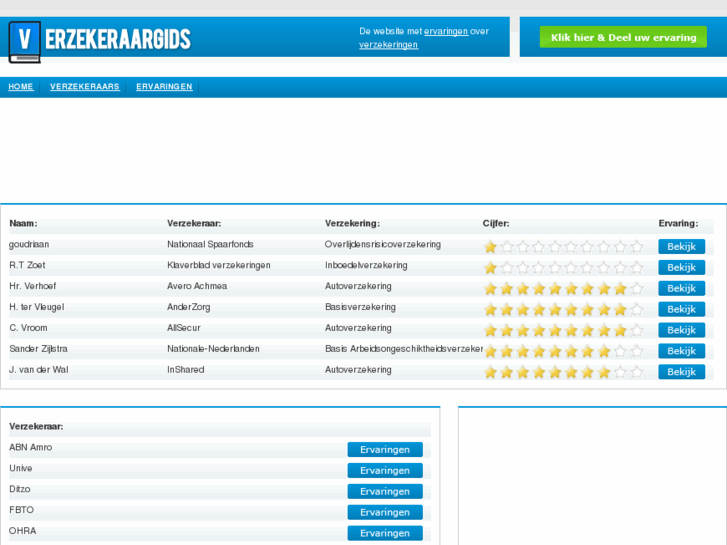Open H. ter Vleugel review with Bekijk
This screenshot has width=727, height=545.
pos(682,309)
